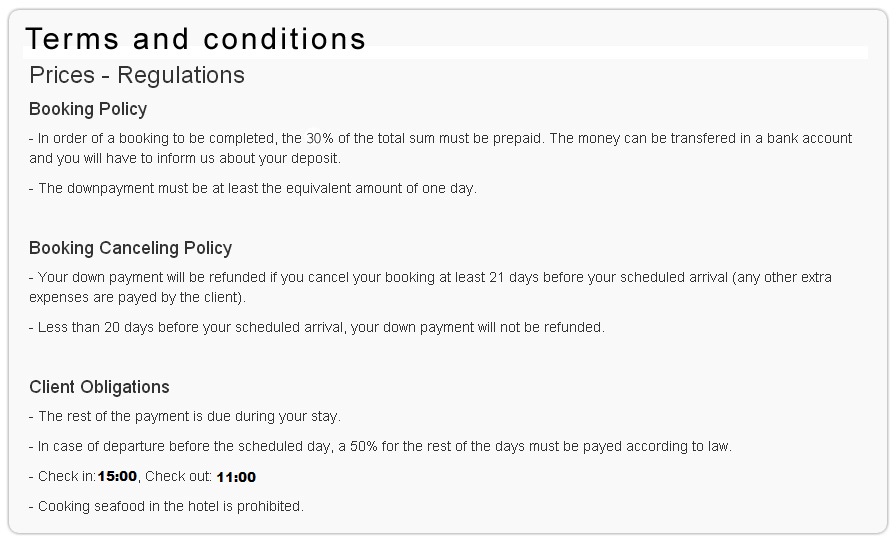Click the 'Less than 20 days' no-refund line
896x544 pixels.
(317, 327)
